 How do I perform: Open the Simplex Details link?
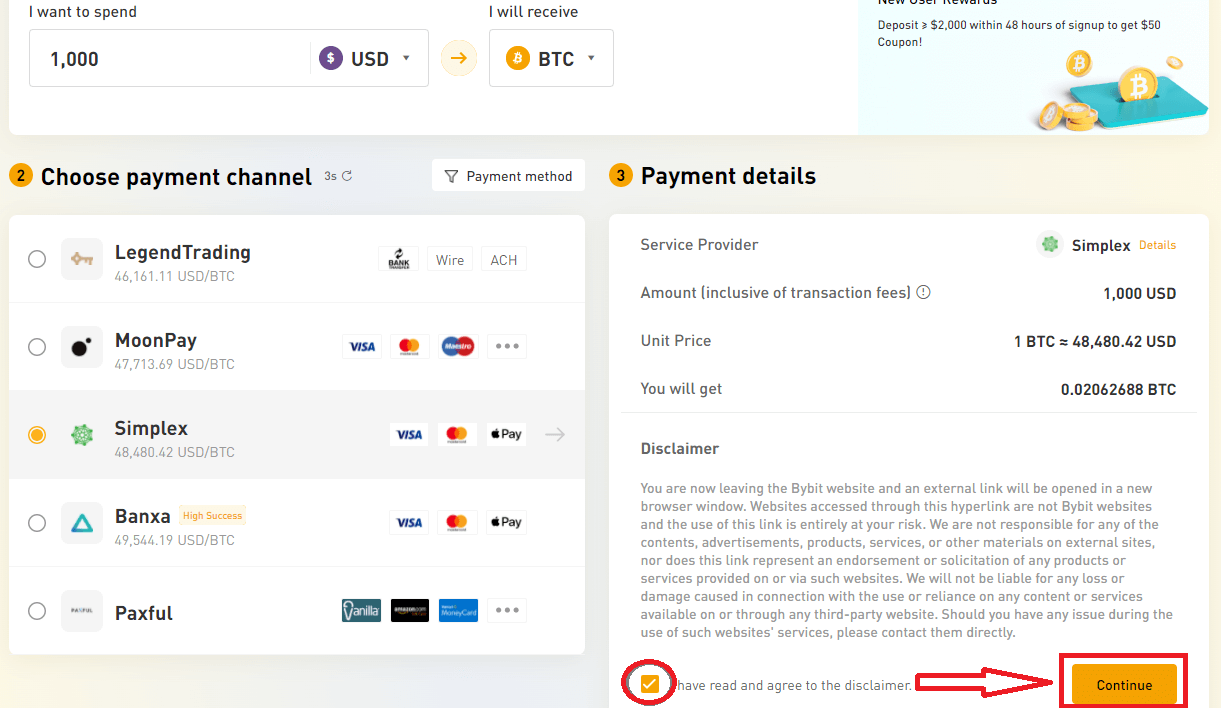point(1159,245)
